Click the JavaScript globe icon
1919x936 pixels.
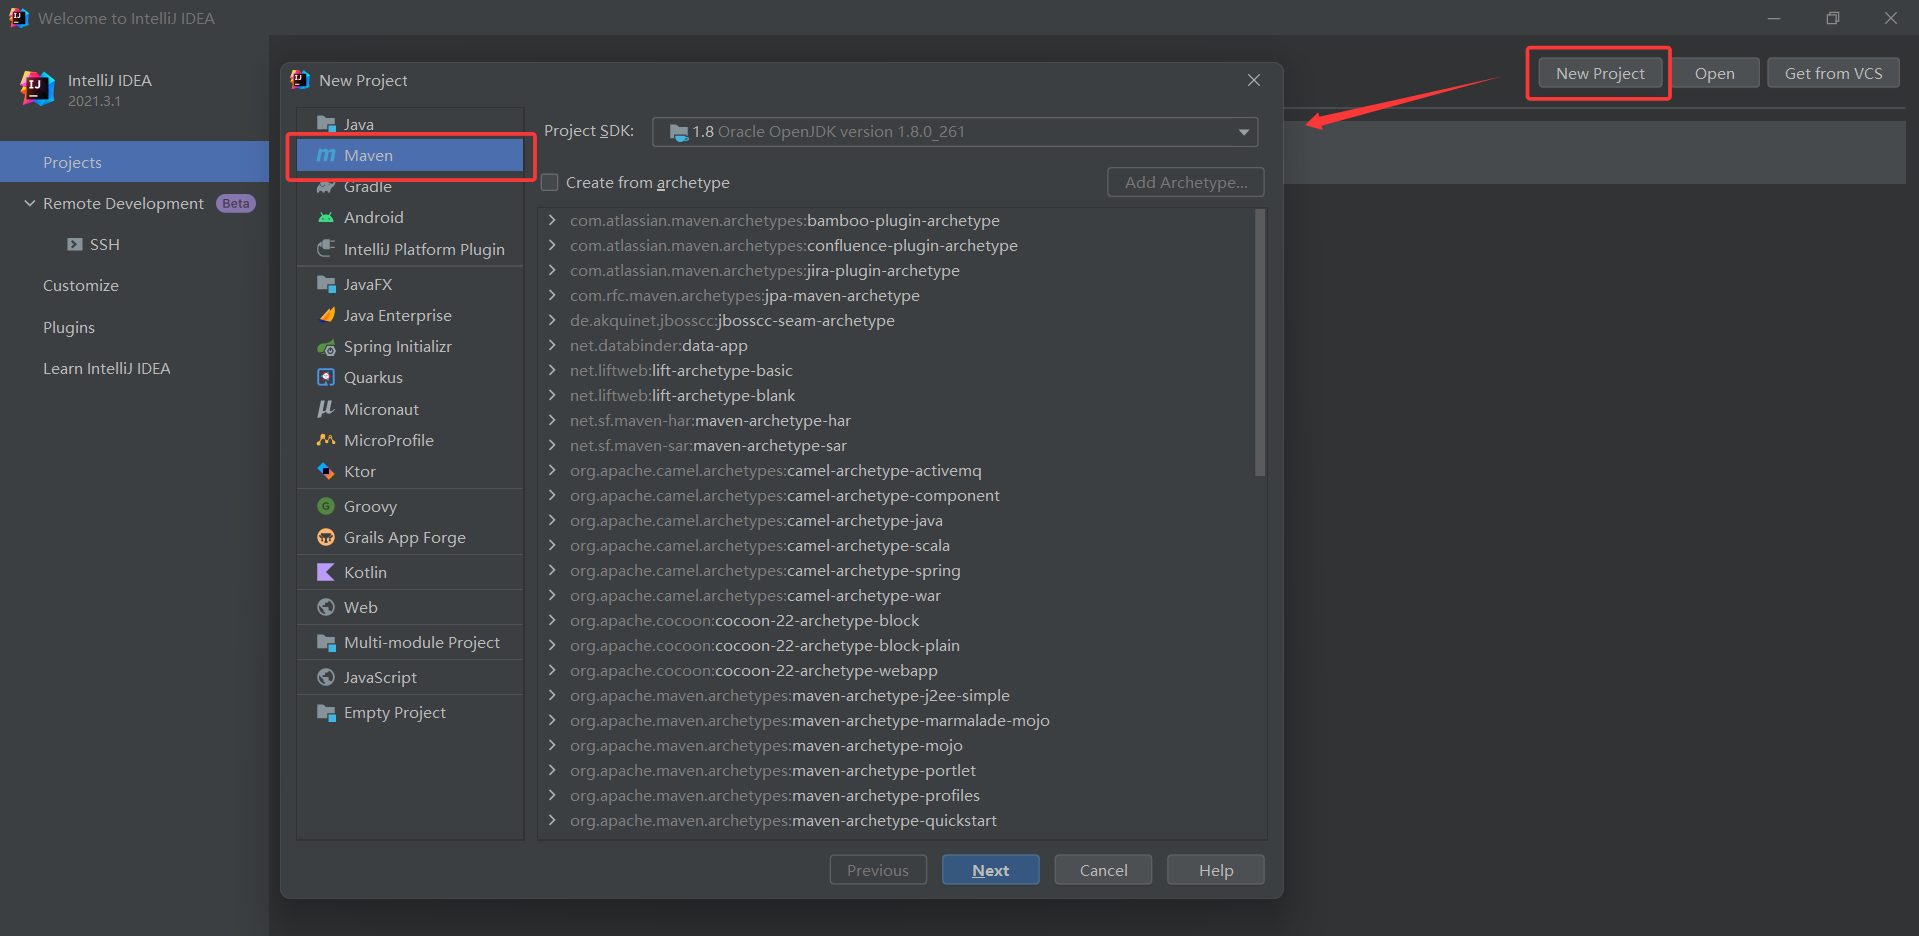pos(326,677)
